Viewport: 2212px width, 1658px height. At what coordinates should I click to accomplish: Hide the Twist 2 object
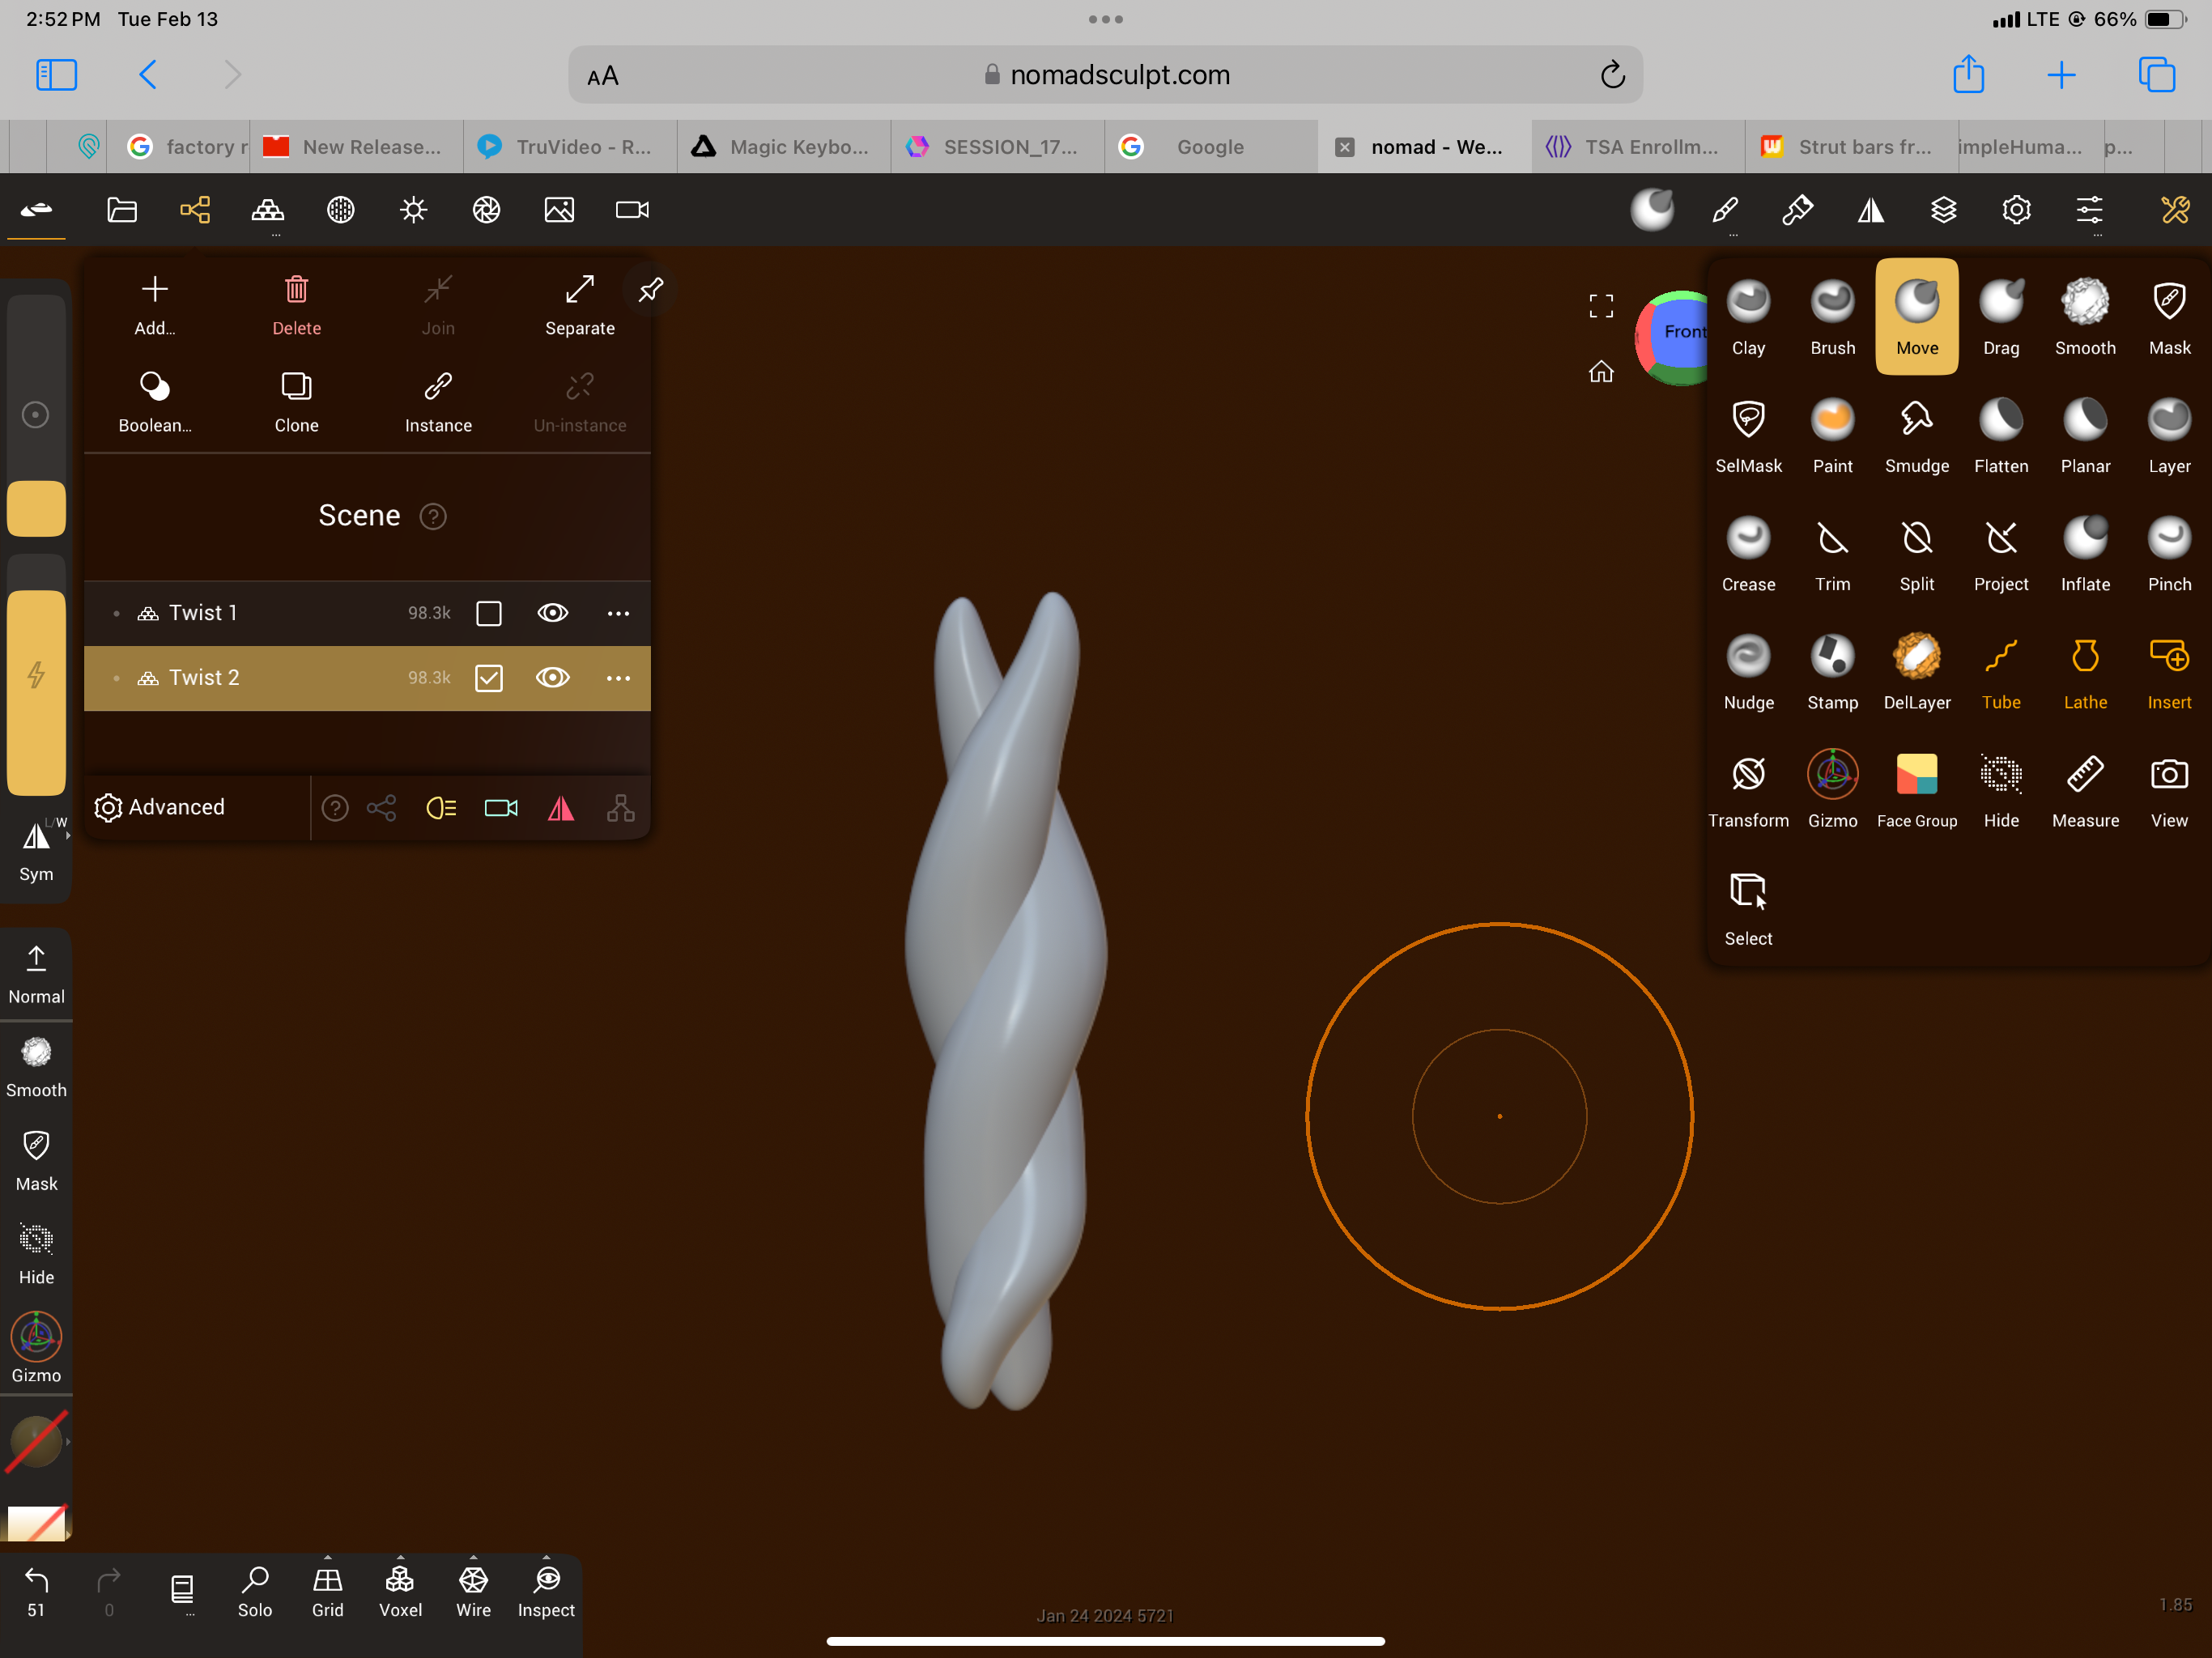(x=553, y=678)
